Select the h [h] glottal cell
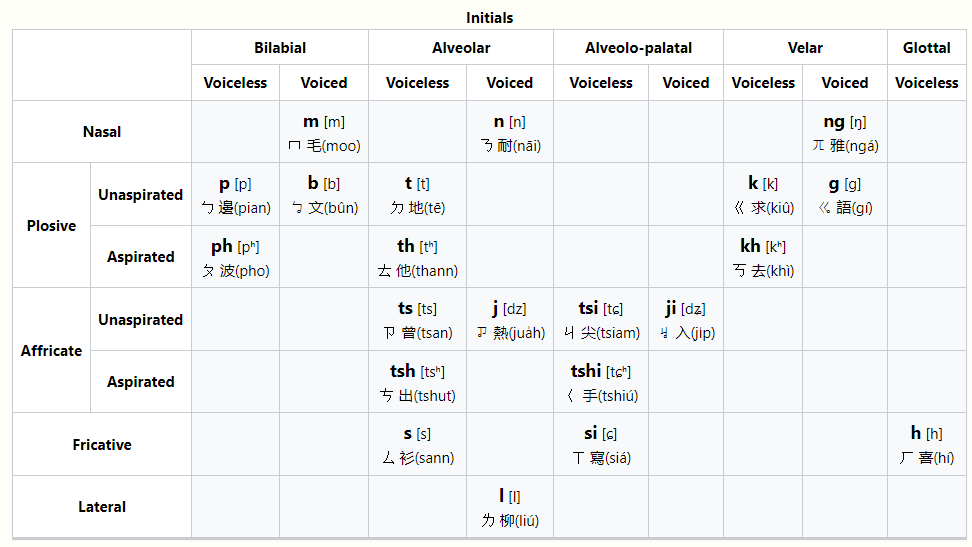The image size is (972, 547). [x=926, y=445]
